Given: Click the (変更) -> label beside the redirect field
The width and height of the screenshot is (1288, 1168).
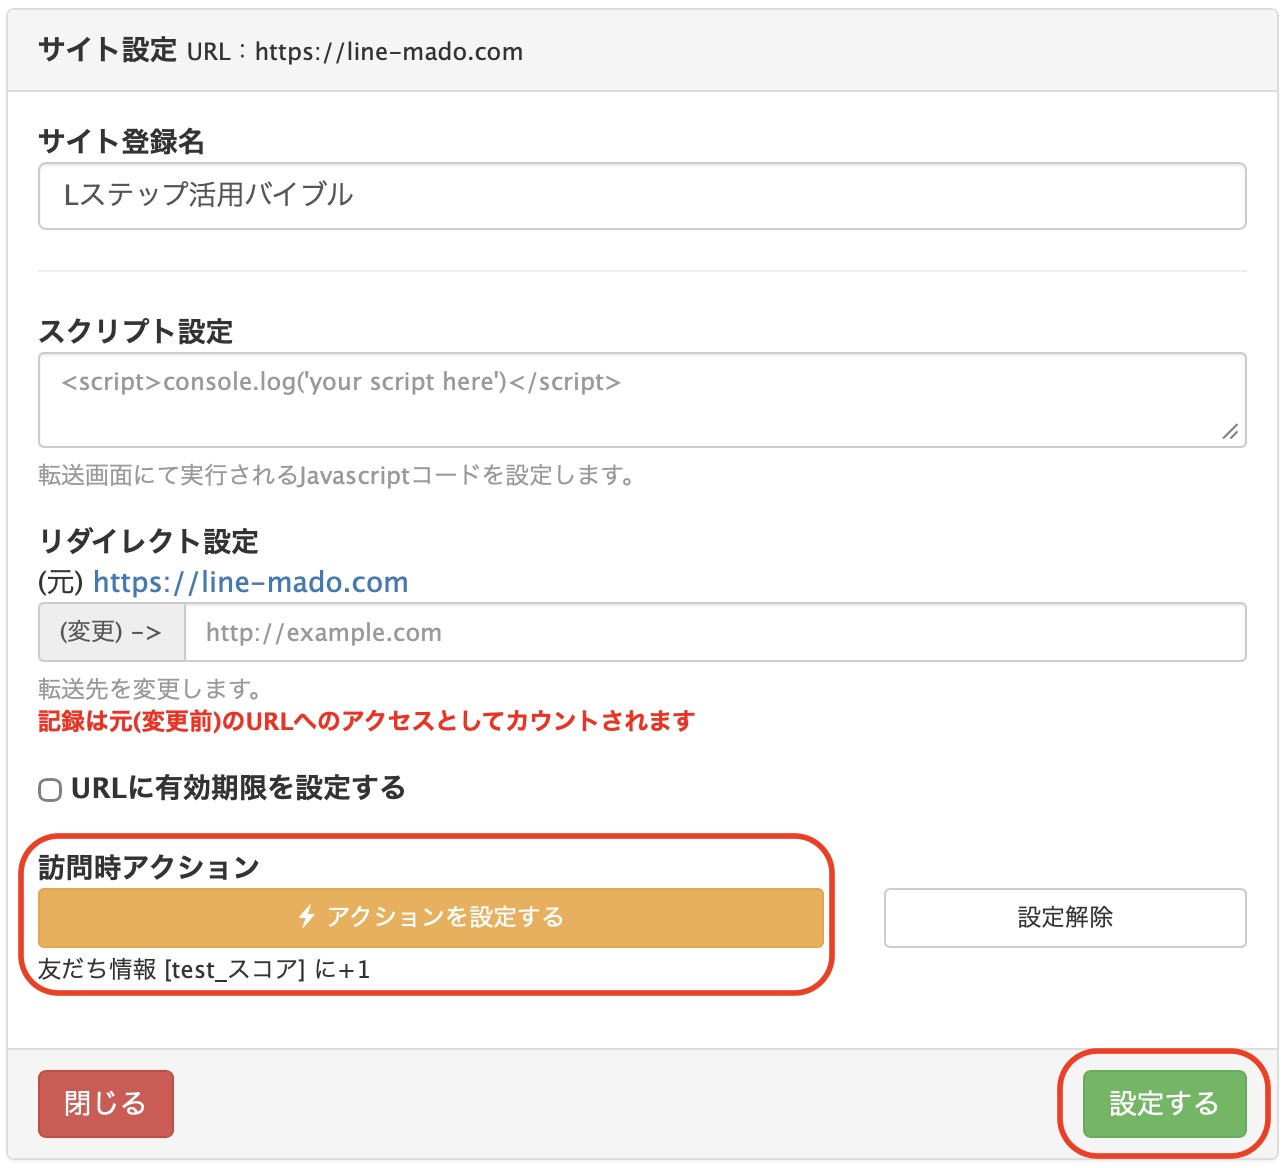Looking at the screenshot, I should (109, 632).
